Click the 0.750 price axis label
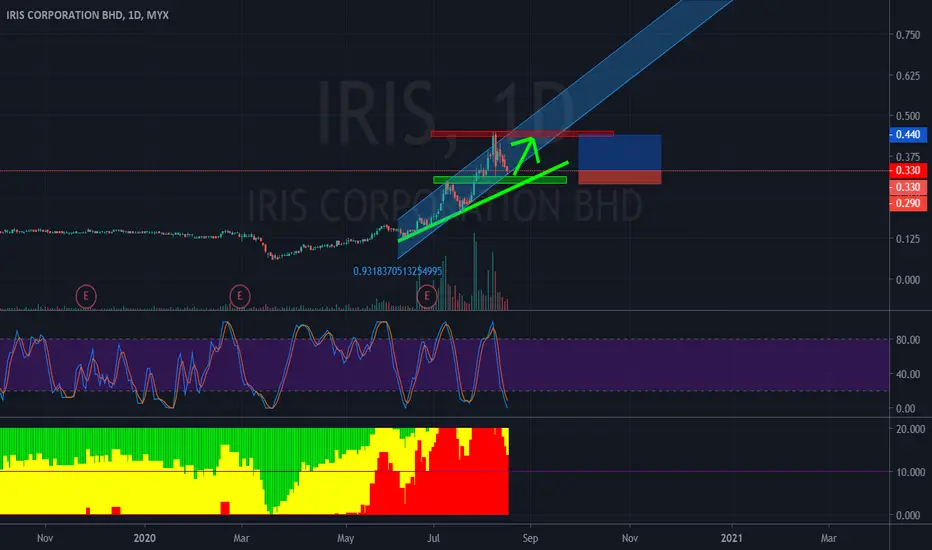The height and width of the screenshot is (550, 932). point(908,35)
